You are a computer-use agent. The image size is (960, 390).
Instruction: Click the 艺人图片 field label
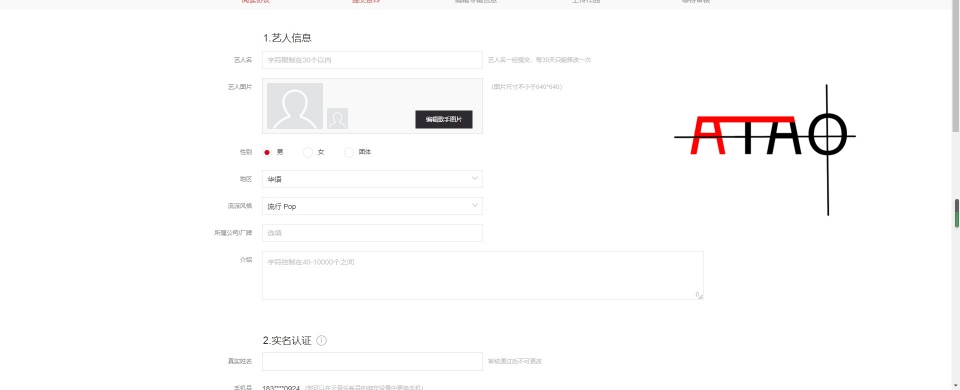click(239, 87)
